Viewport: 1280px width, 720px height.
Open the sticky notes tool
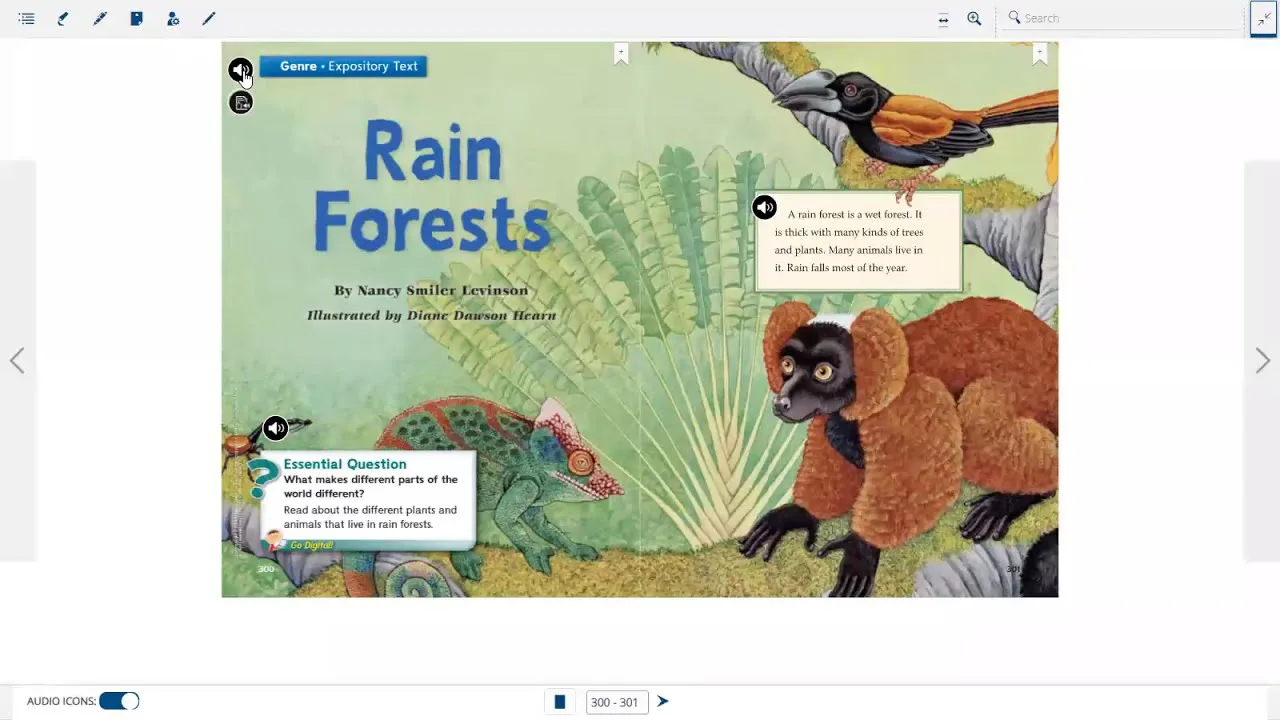tap(136, 18)
